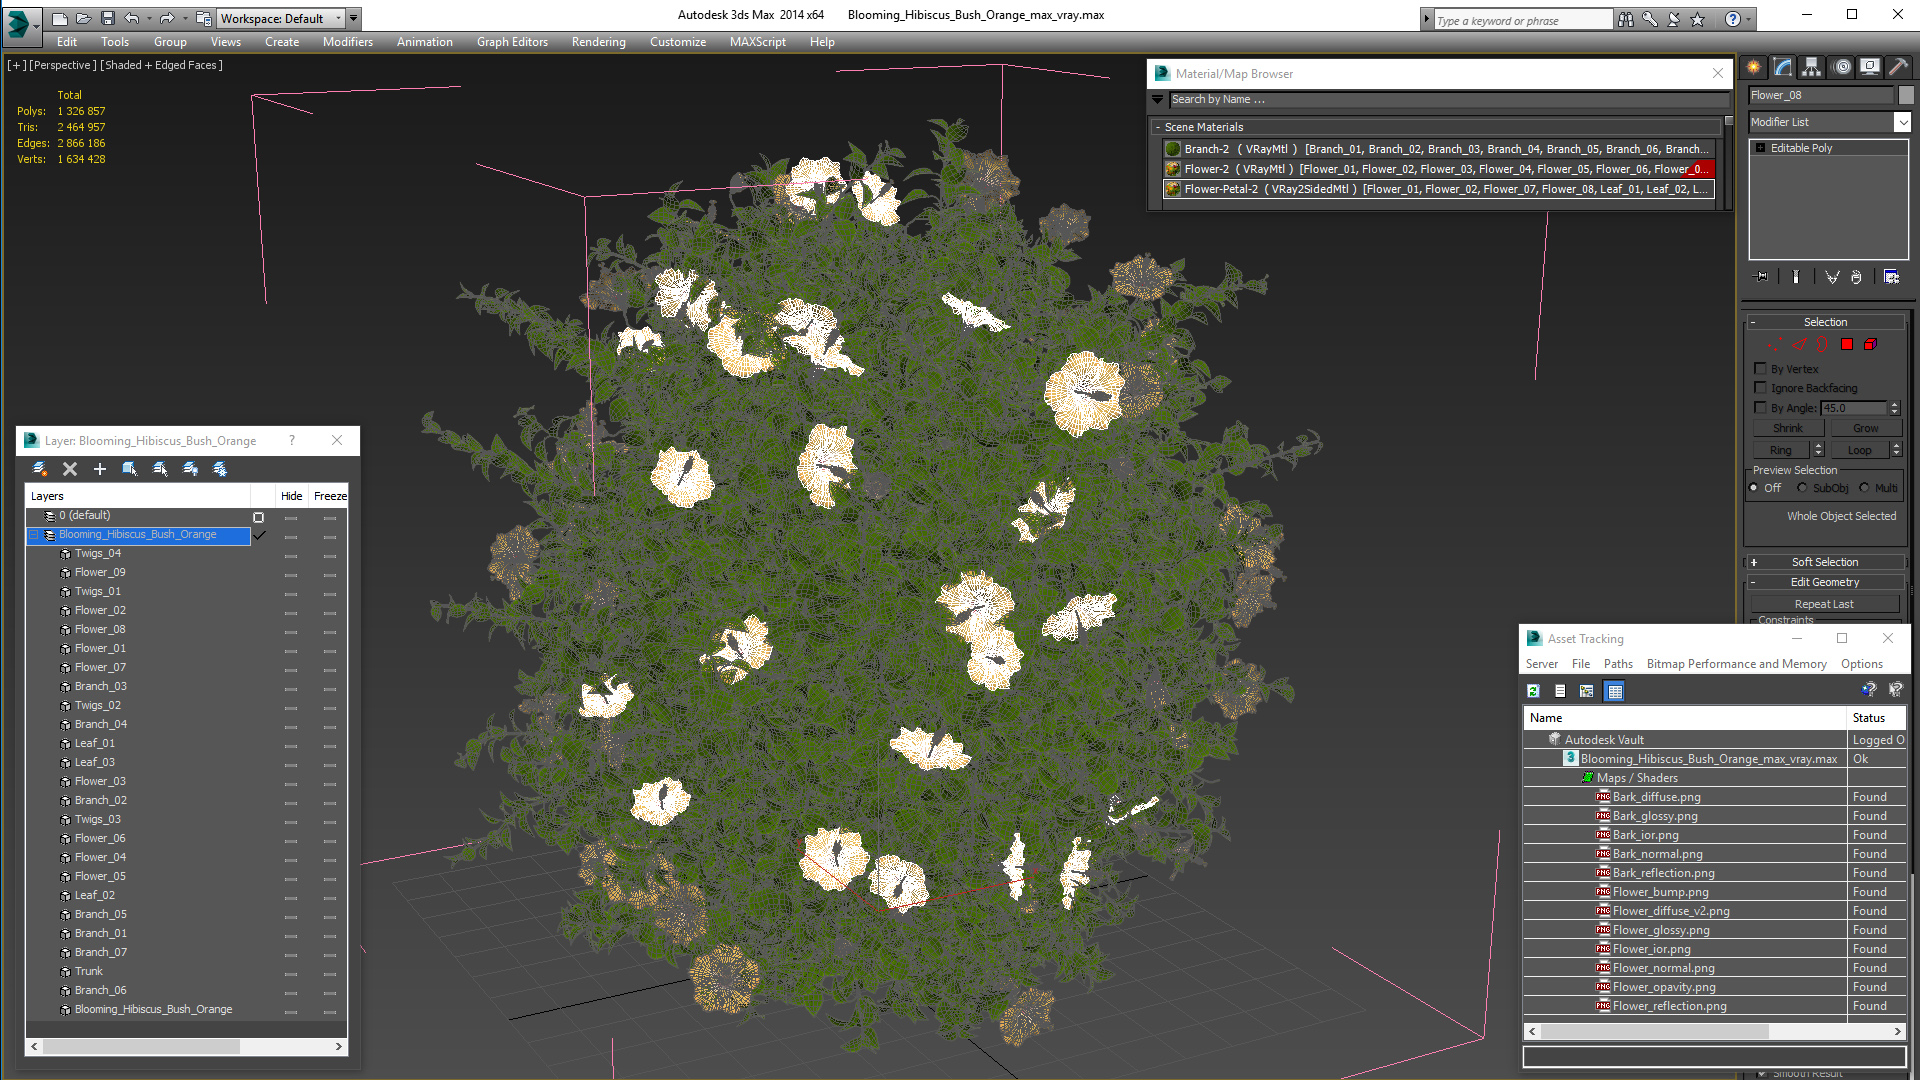Viewport: 1920px width, 1080px height.
Task: Click Delete layer X icon in Layer dialog
Action: pyautogui.click(x=70, y=469)
